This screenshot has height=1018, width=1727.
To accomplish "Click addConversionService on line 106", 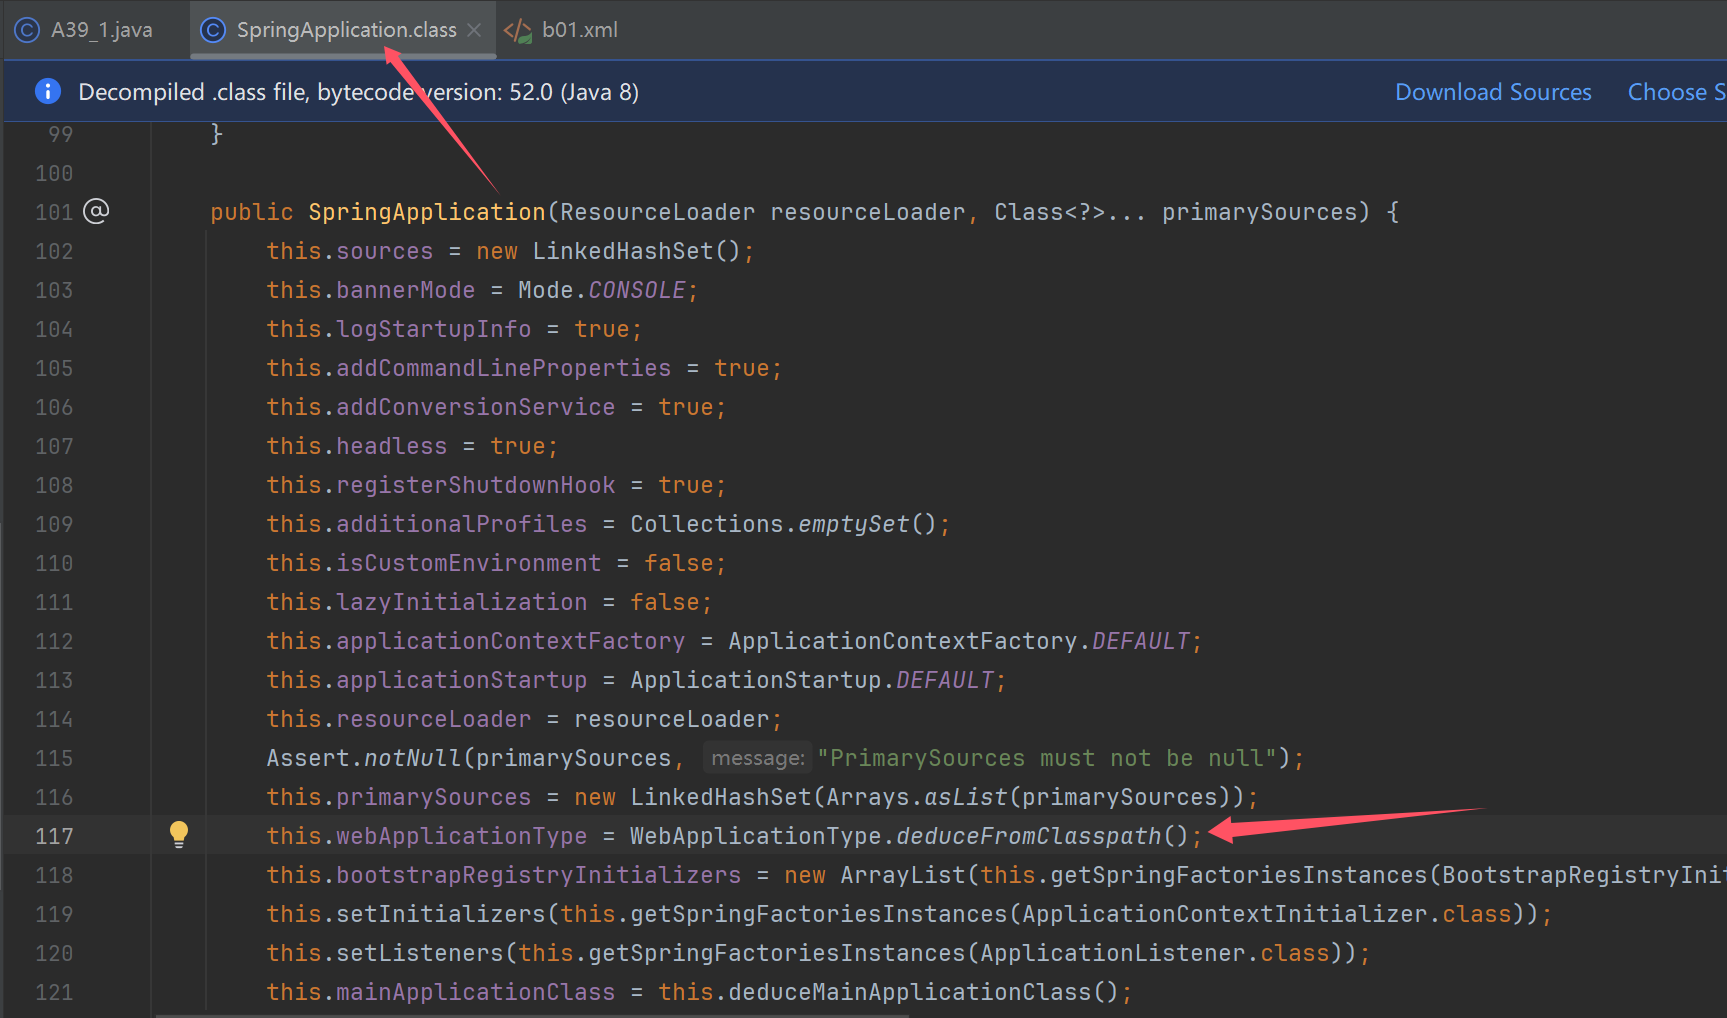I will tap(476, 407).
